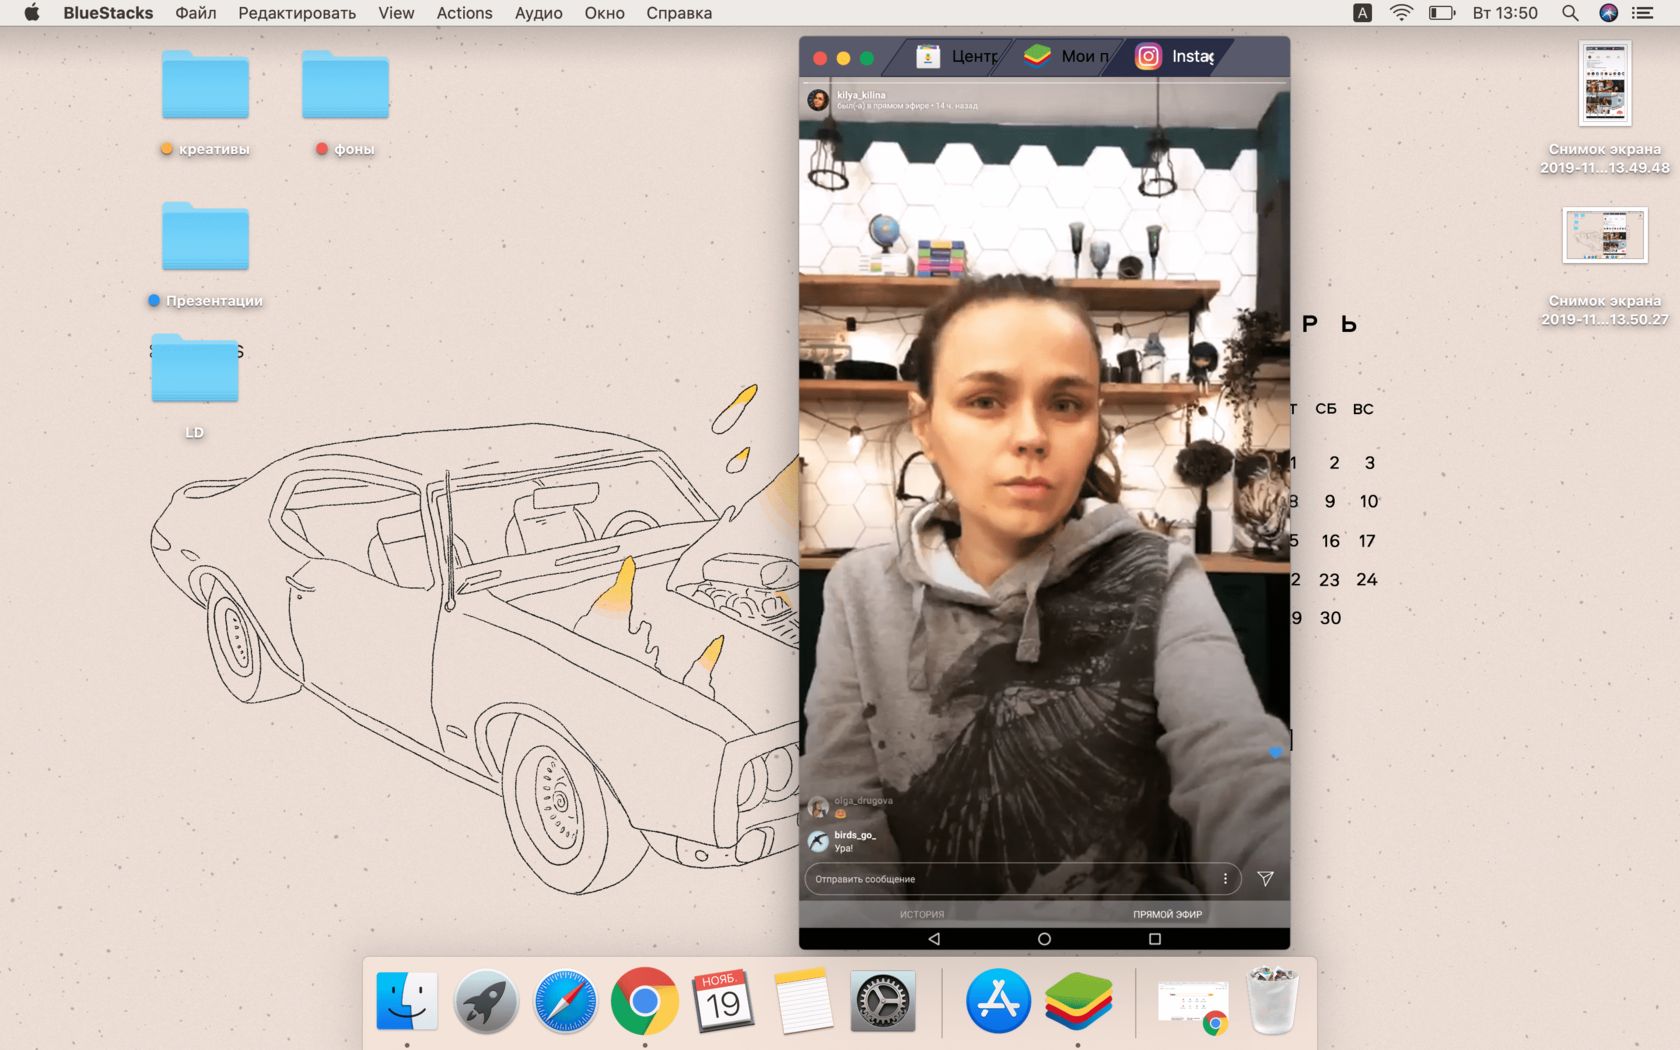Open the App Store from the Dock
1680x1050 pixels.
tap(998, 1000)
